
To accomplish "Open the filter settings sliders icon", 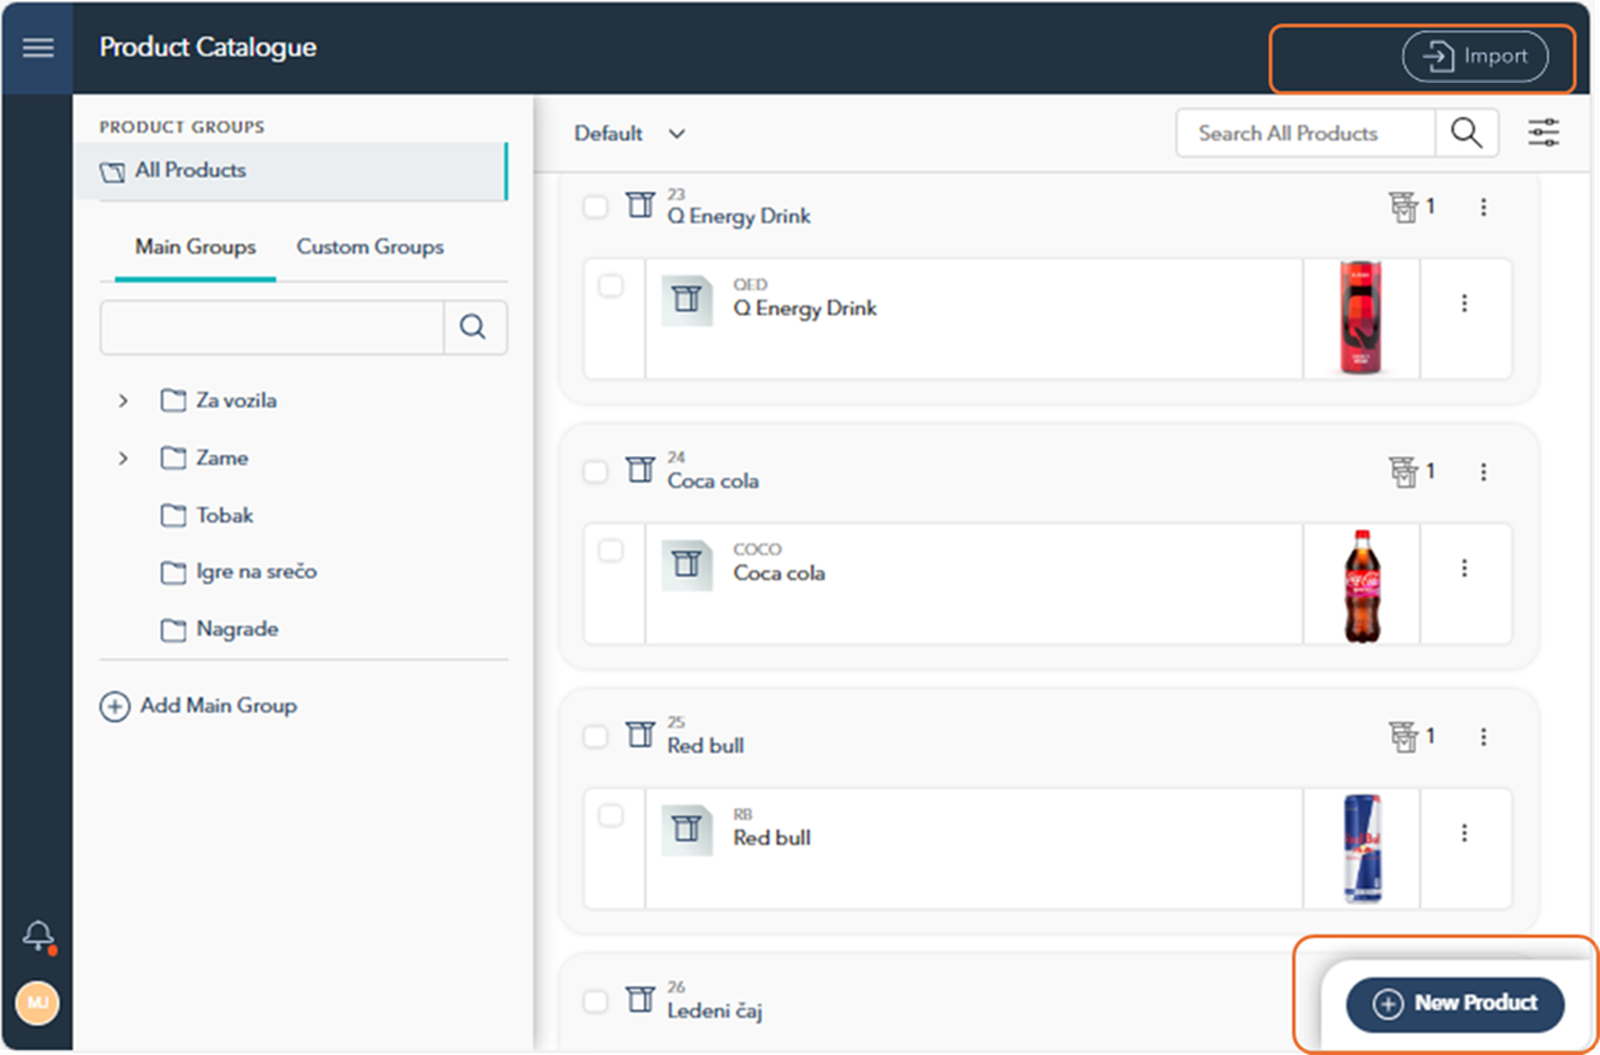I will point(1543,133).
